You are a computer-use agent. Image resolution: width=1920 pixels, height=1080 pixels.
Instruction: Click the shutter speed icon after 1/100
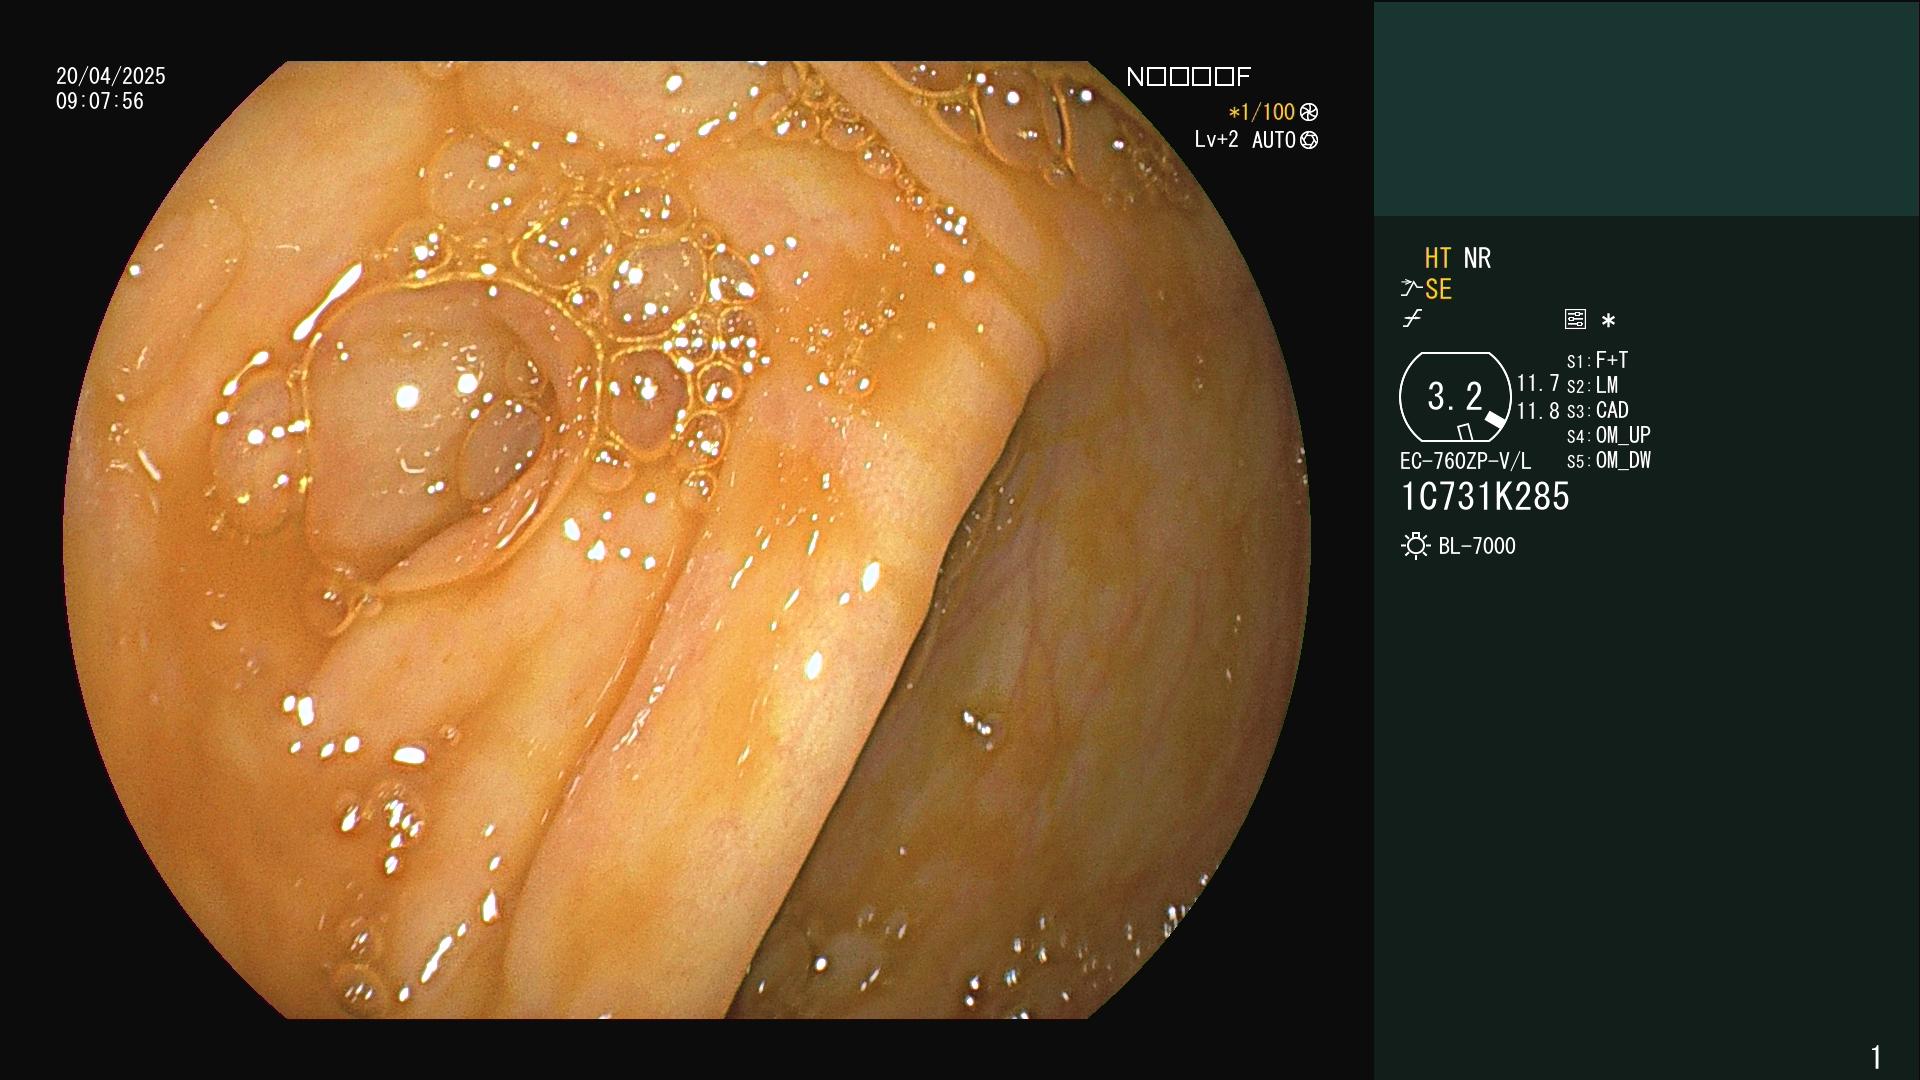[1308, 112]
